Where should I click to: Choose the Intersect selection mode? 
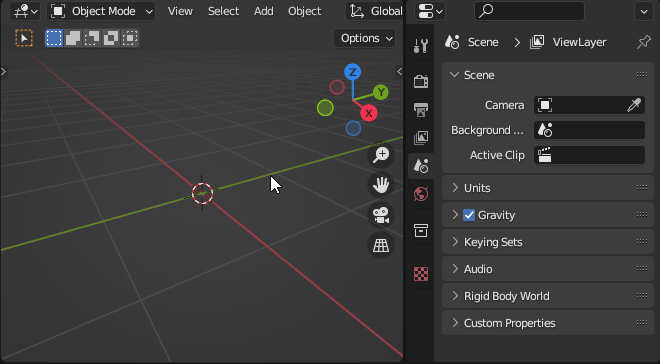point(130,38)
